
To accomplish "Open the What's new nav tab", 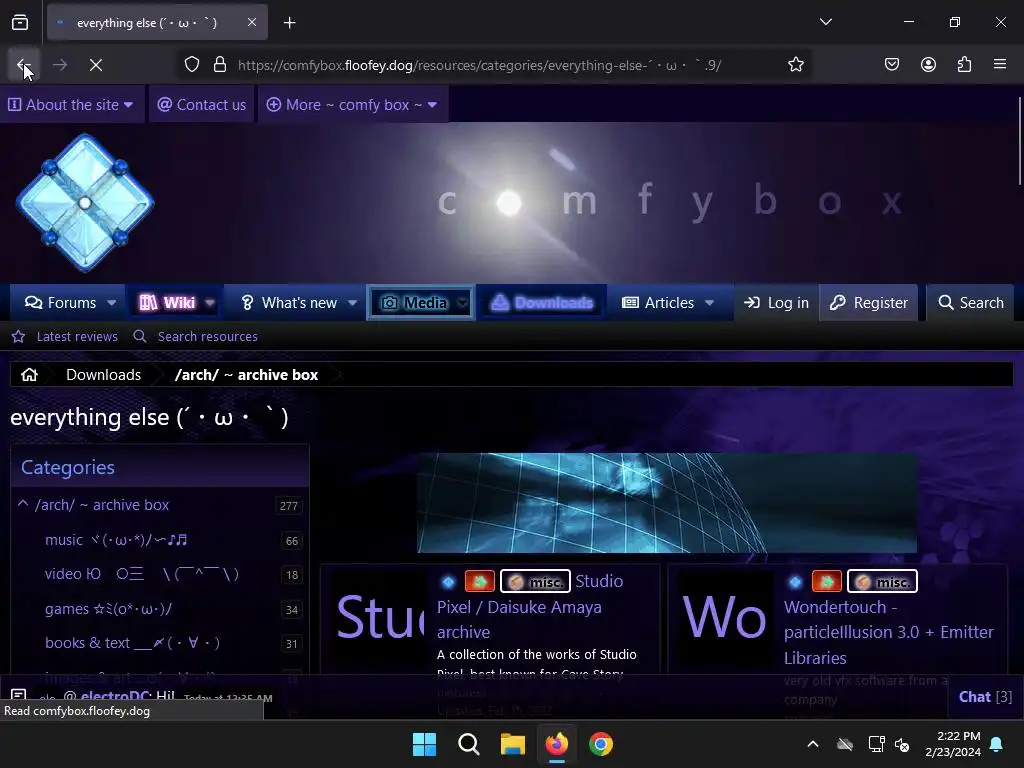I will (x=289, y=302).
